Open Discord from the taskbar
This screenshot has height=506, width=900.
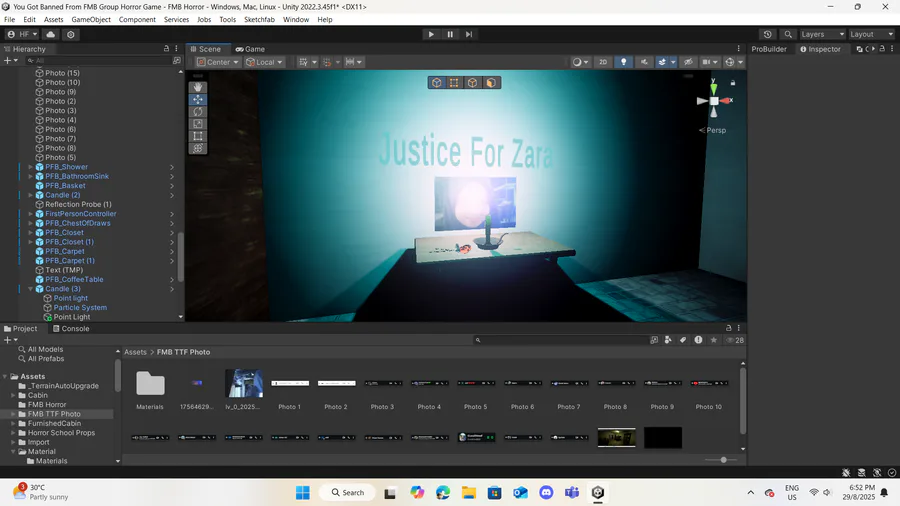click(546, 492)
